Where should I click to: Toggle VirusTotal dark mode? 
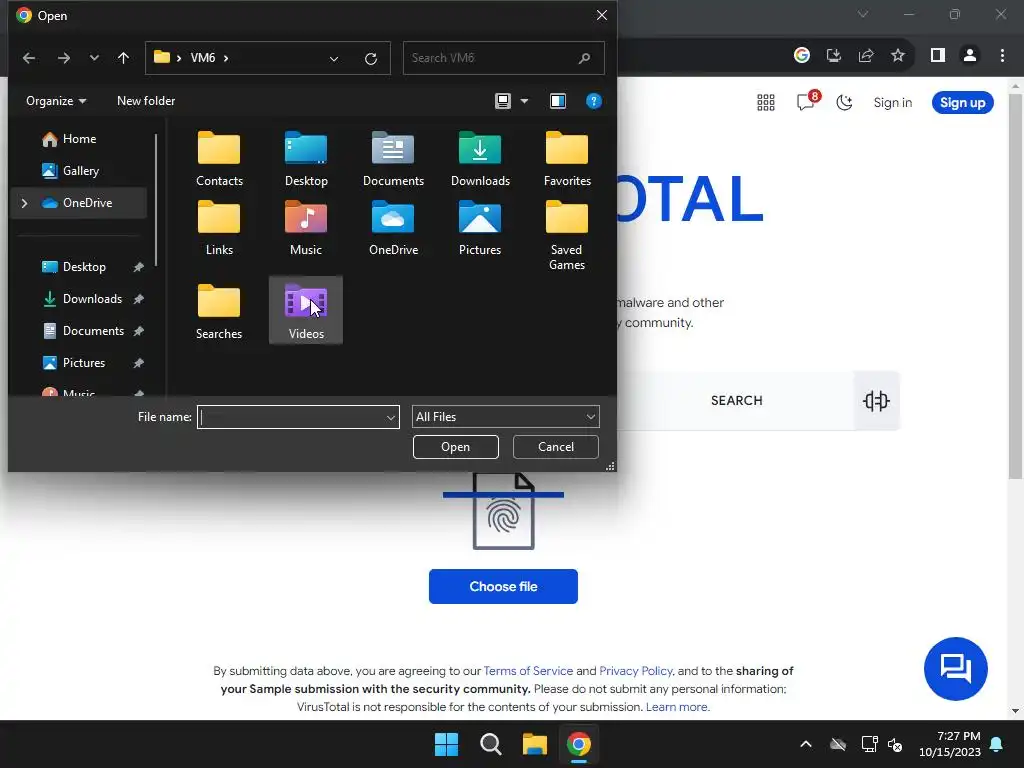tap(844, 103)
